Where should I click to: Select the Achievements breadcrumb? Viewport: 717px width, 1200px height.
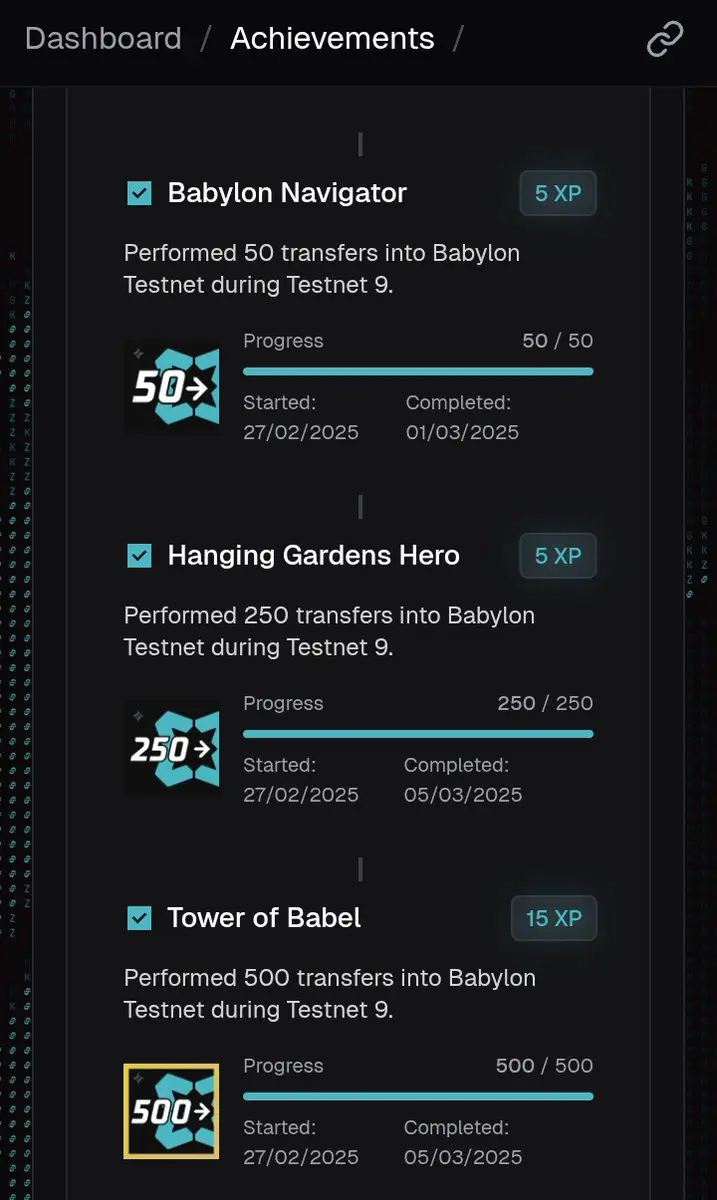332,39
